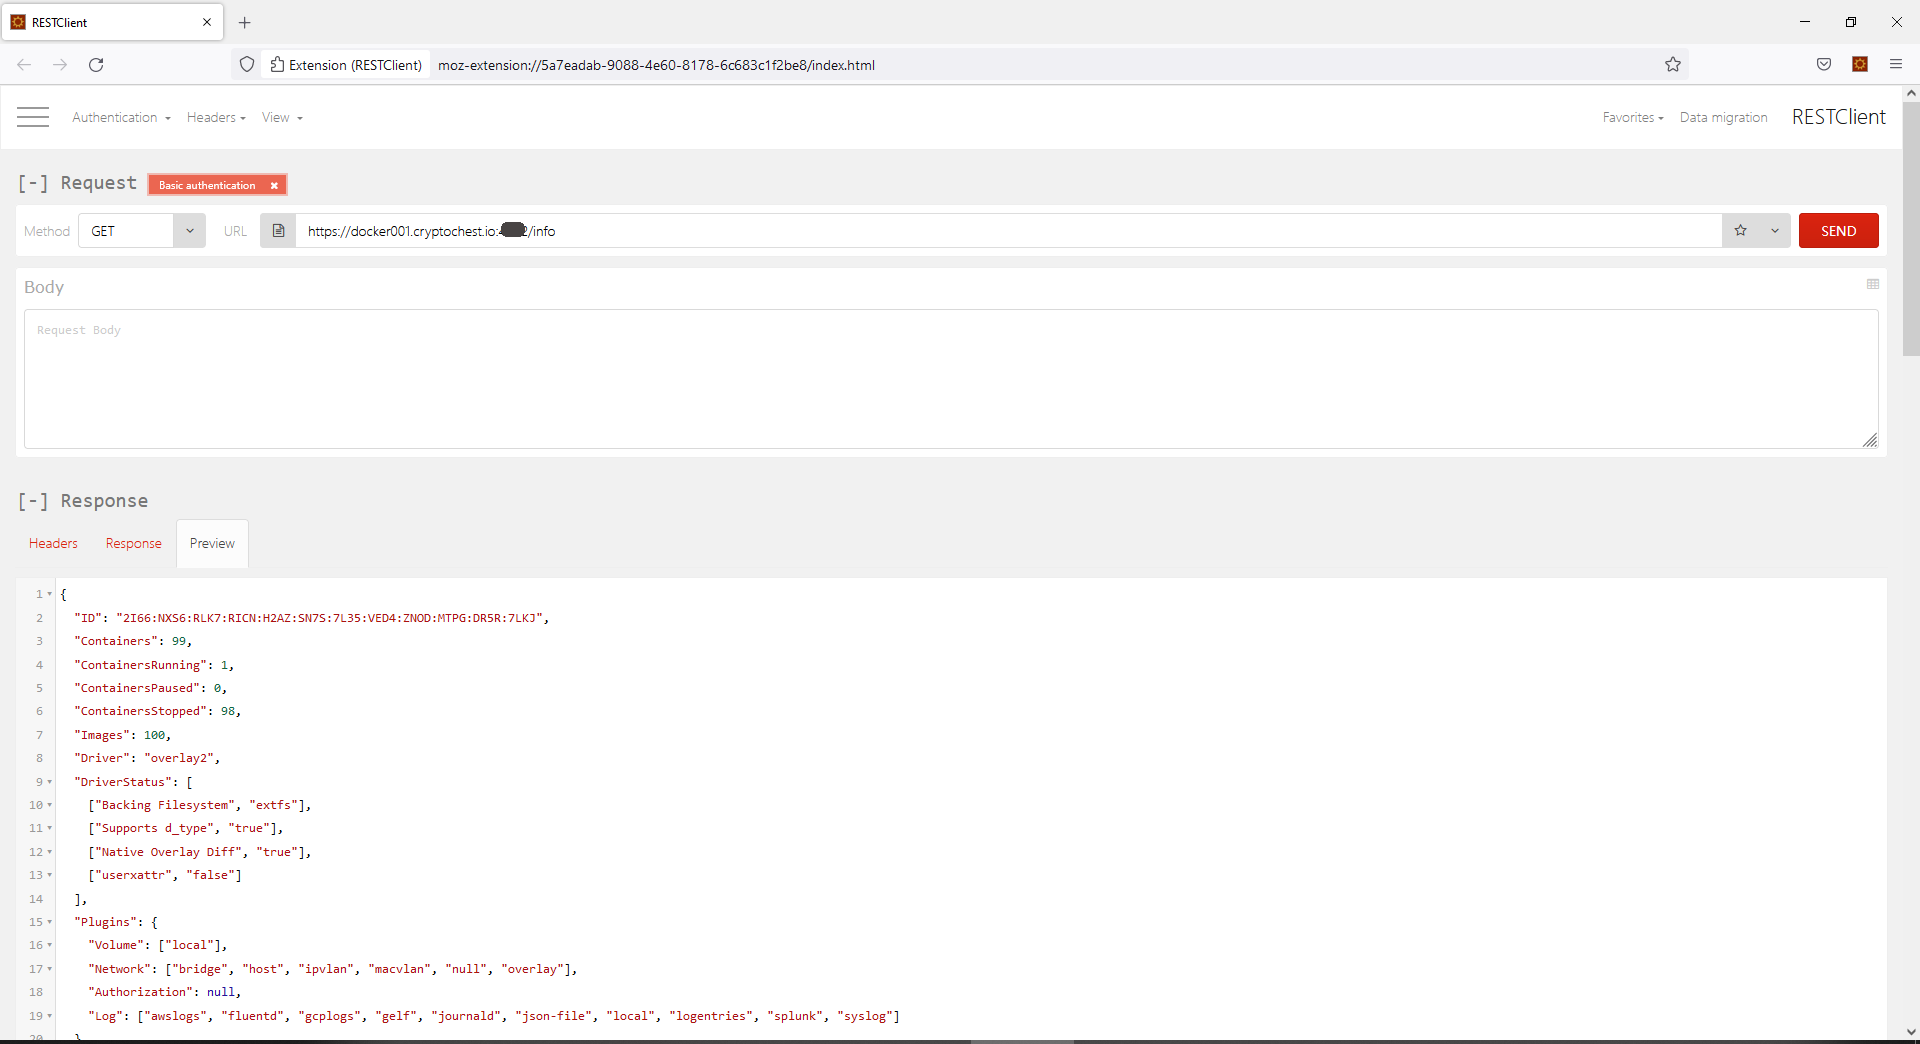The height and width of the screenshot is (1044, 1920).
Task: Click the request URL input field
Action: [1008, 231]
